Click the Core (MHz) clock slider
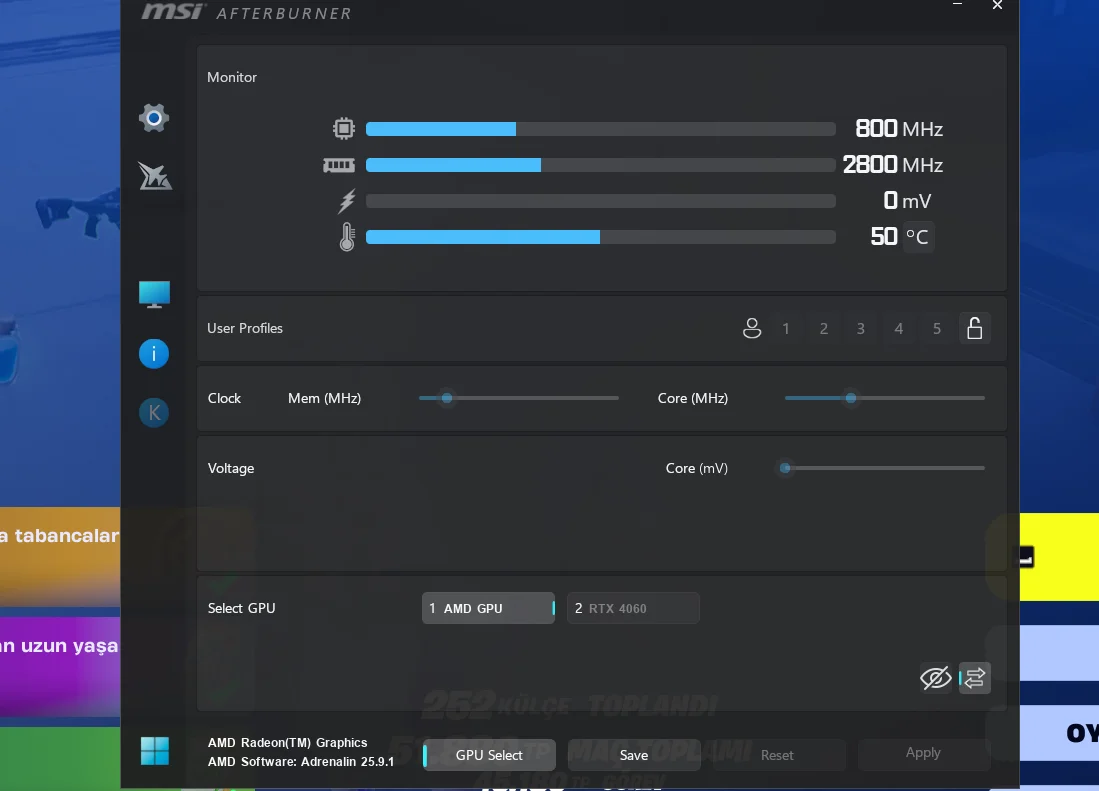The height and width of the screenshot is (791, 1099). (885, 398)
